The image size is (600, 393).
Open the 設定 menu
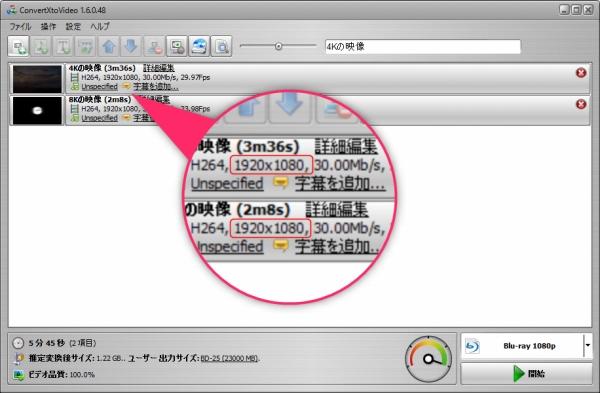click(x=73, y=26)
